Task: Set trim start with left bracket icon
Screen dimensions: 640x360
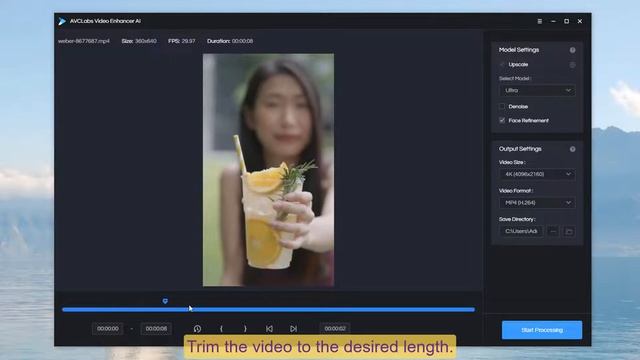Action: tap(221, 329)
